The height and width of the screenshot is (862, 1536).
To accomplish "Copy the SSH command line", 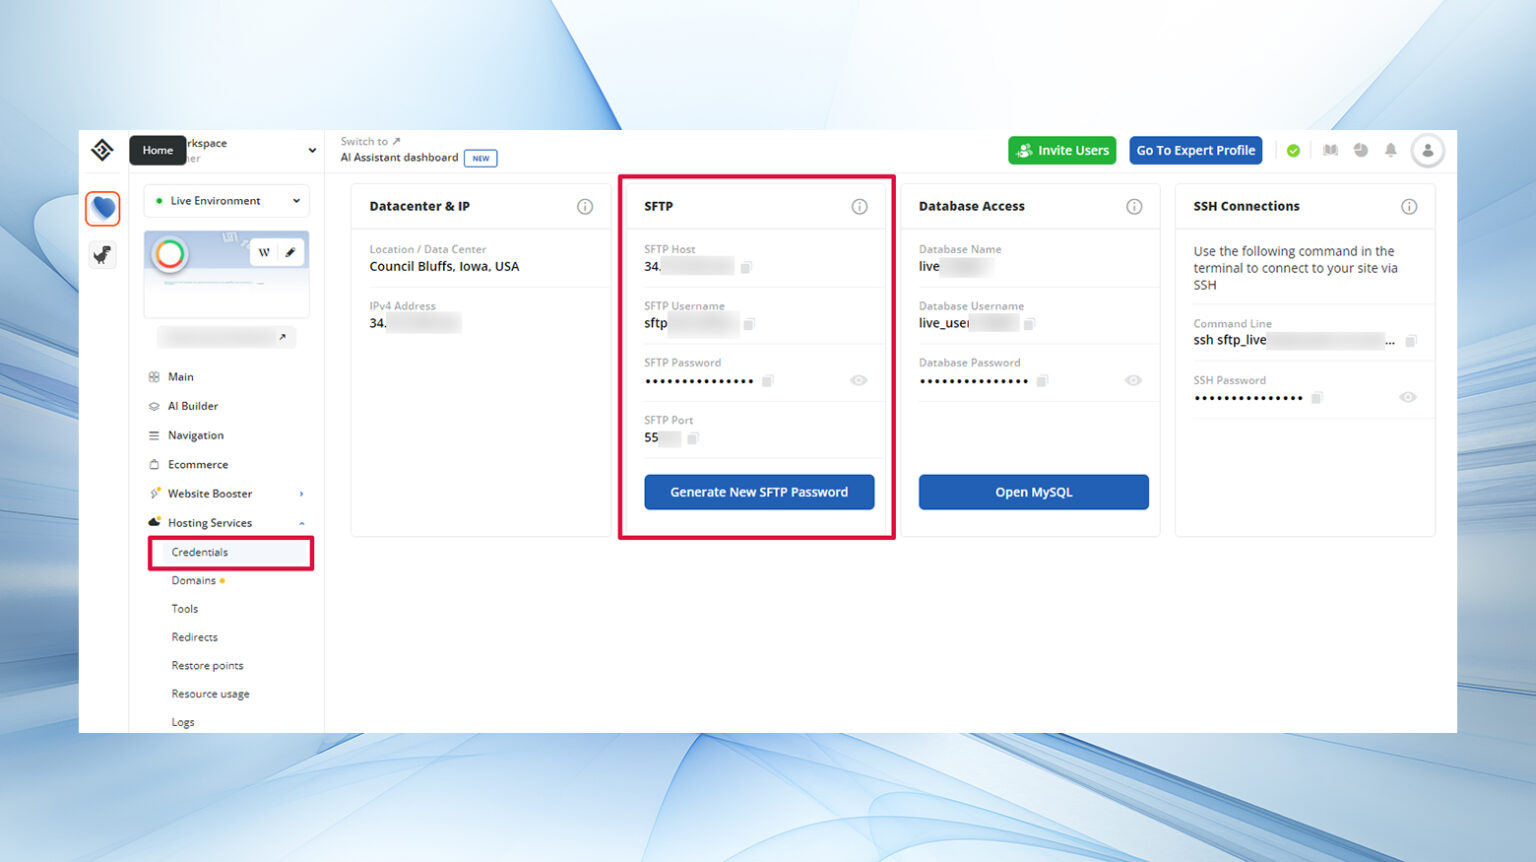I will 1411,341.
